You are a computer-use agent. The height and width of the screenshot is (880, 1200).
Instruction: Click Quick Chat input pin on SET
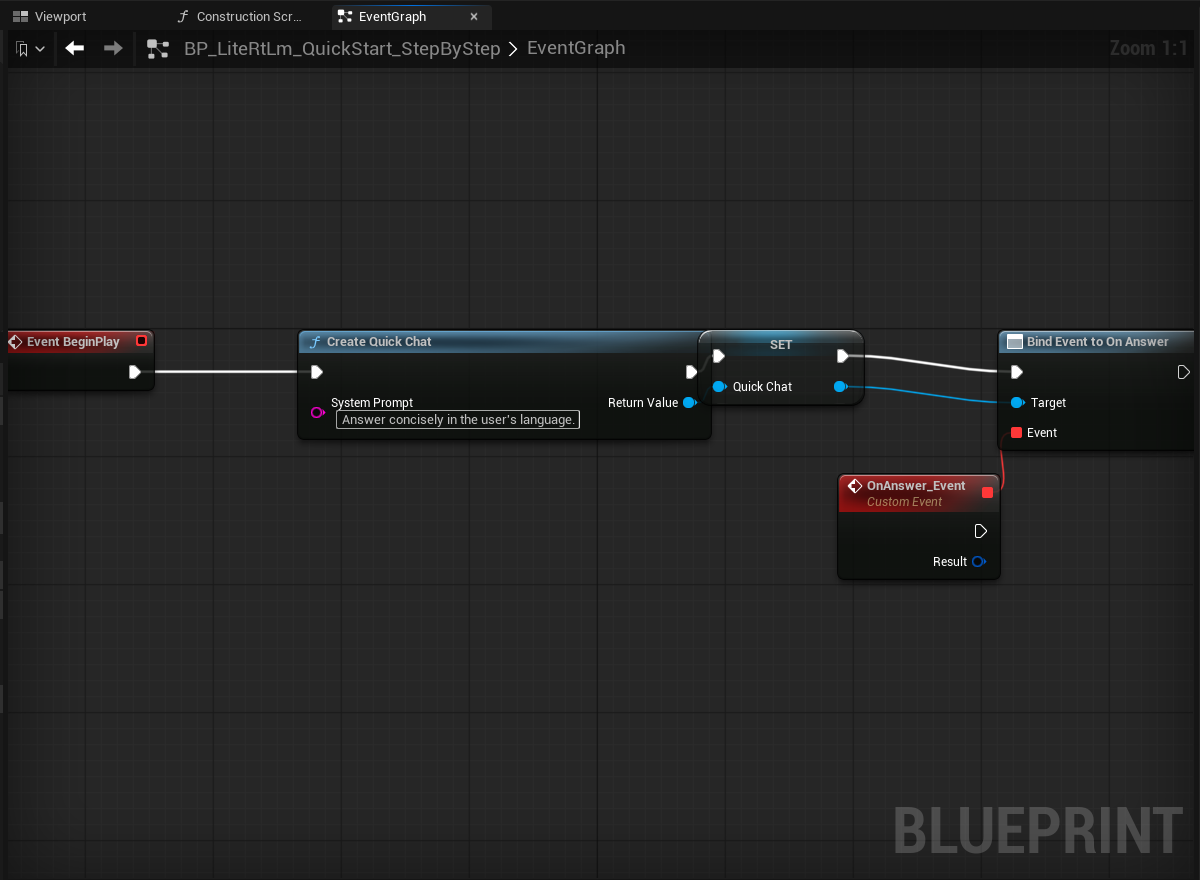(719, 387)
